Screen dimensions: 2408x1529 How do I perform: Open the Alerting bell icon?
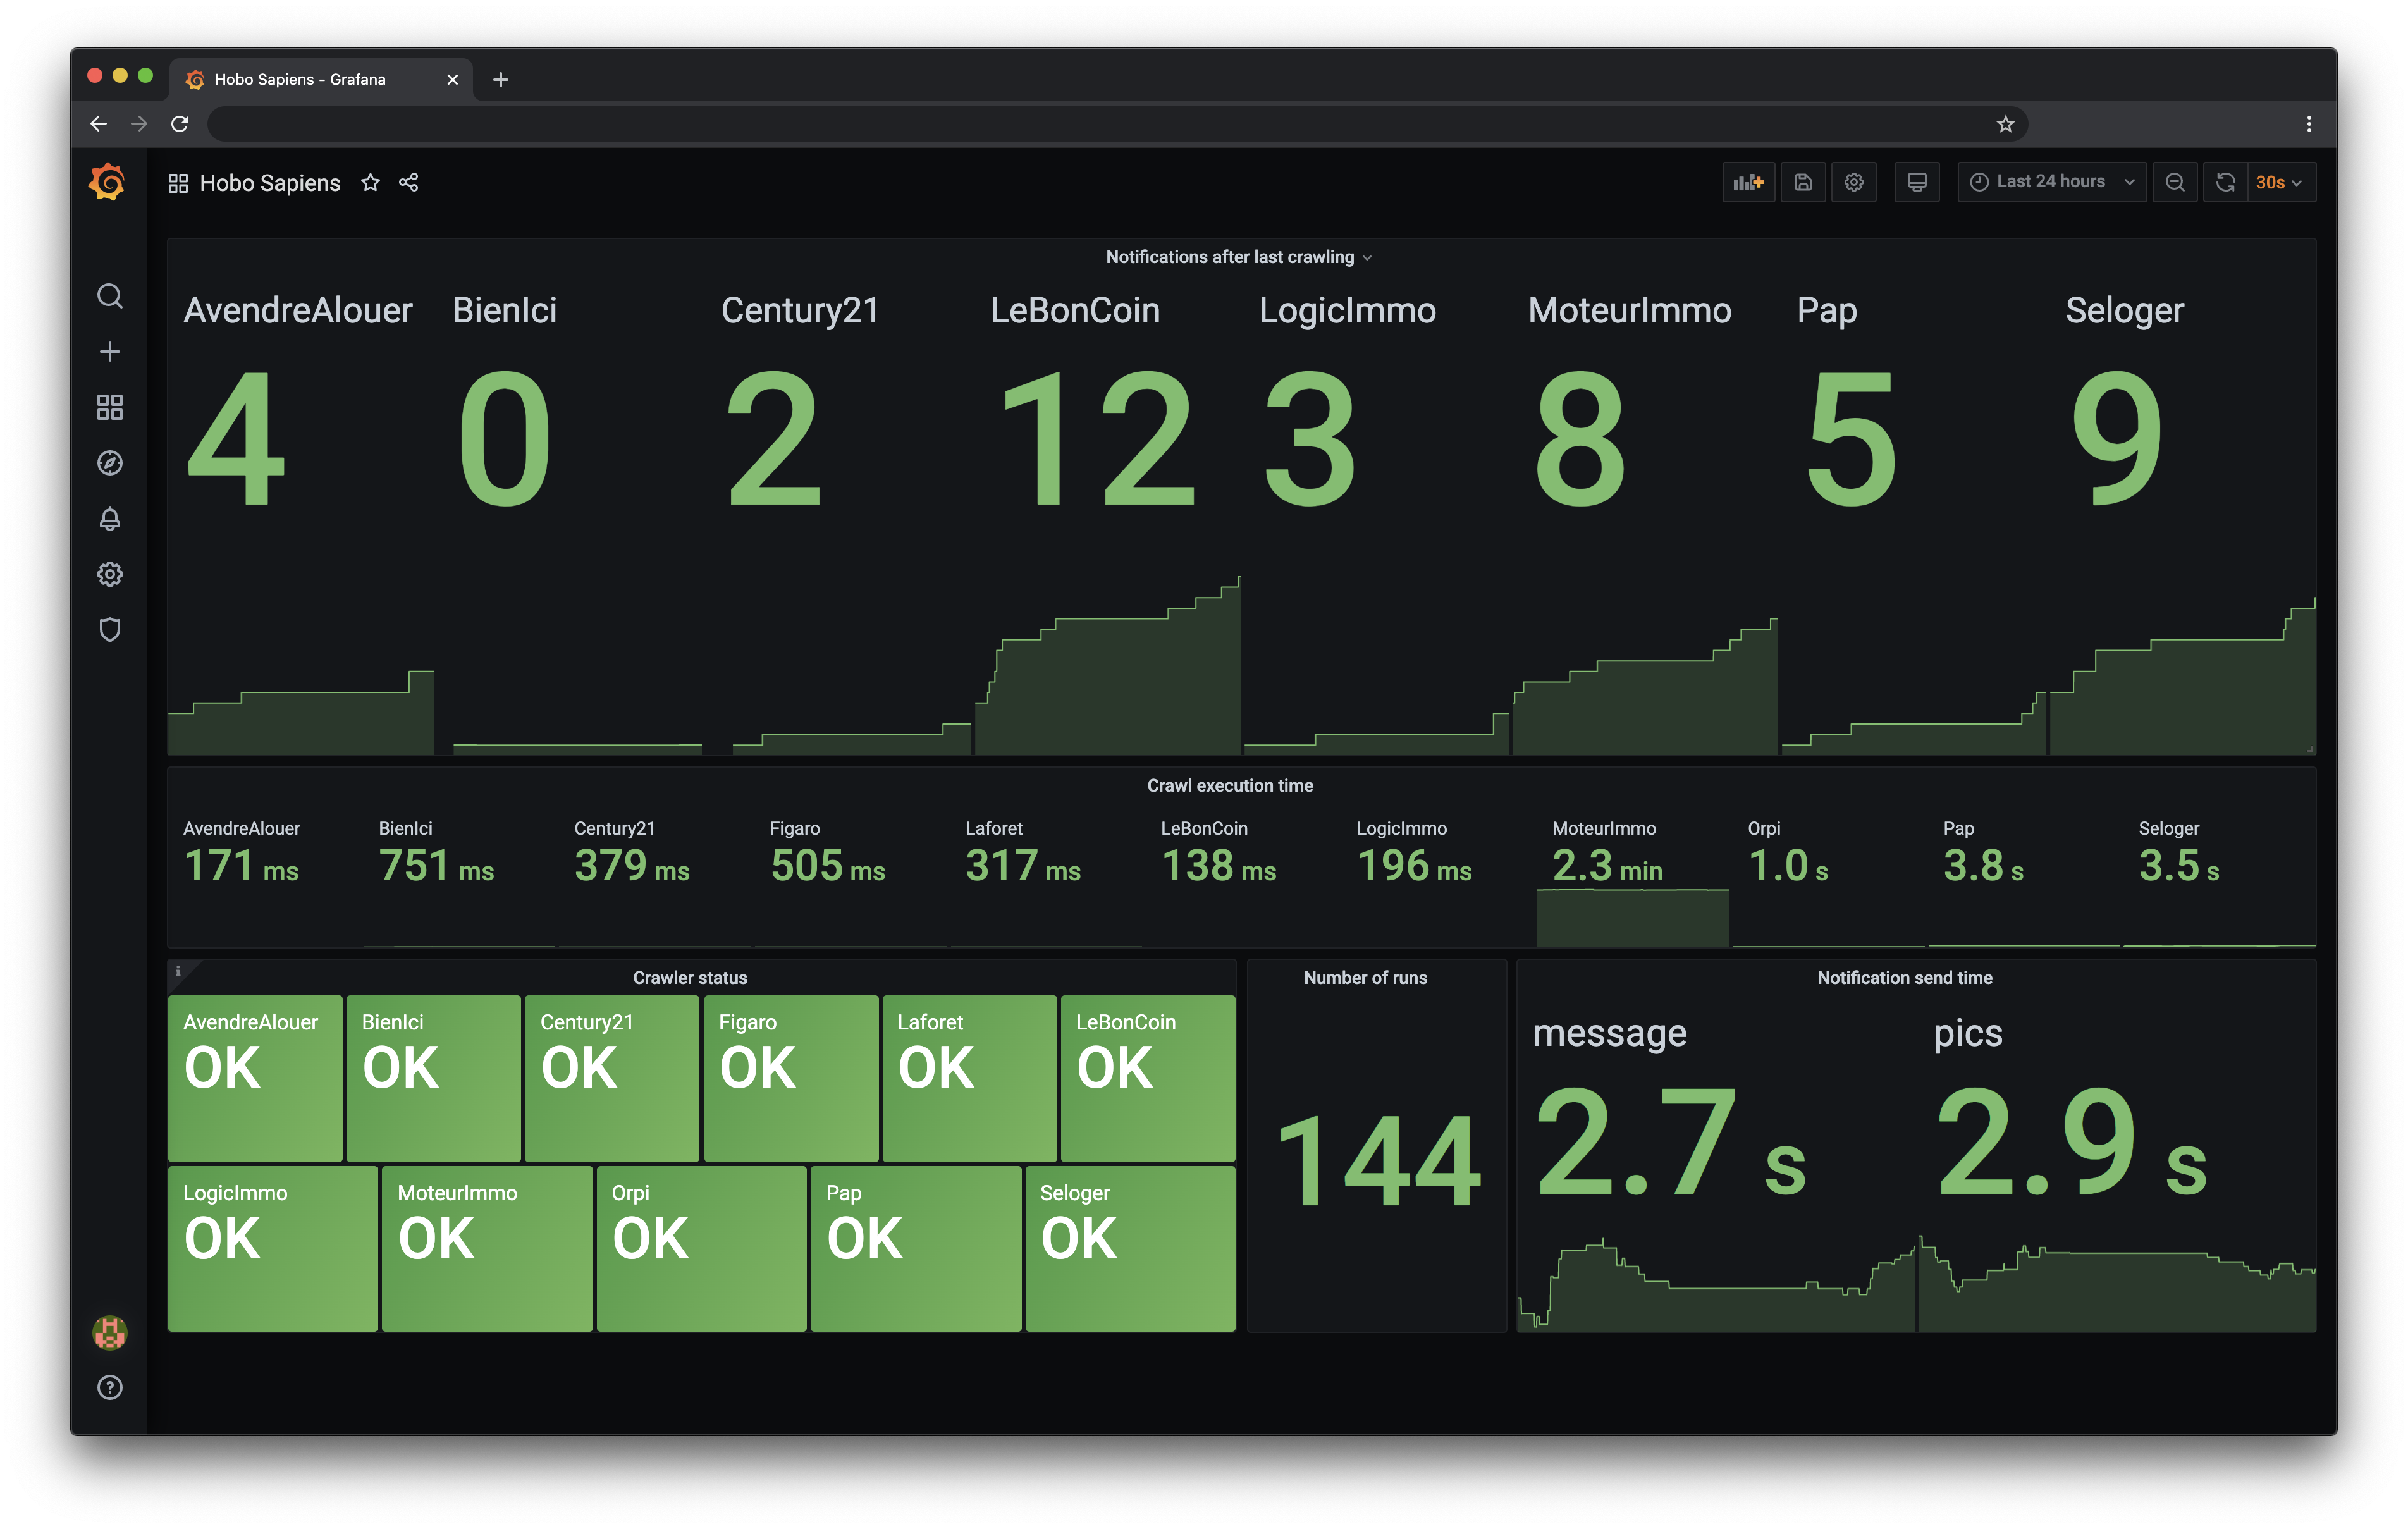(x=110, y=518)
